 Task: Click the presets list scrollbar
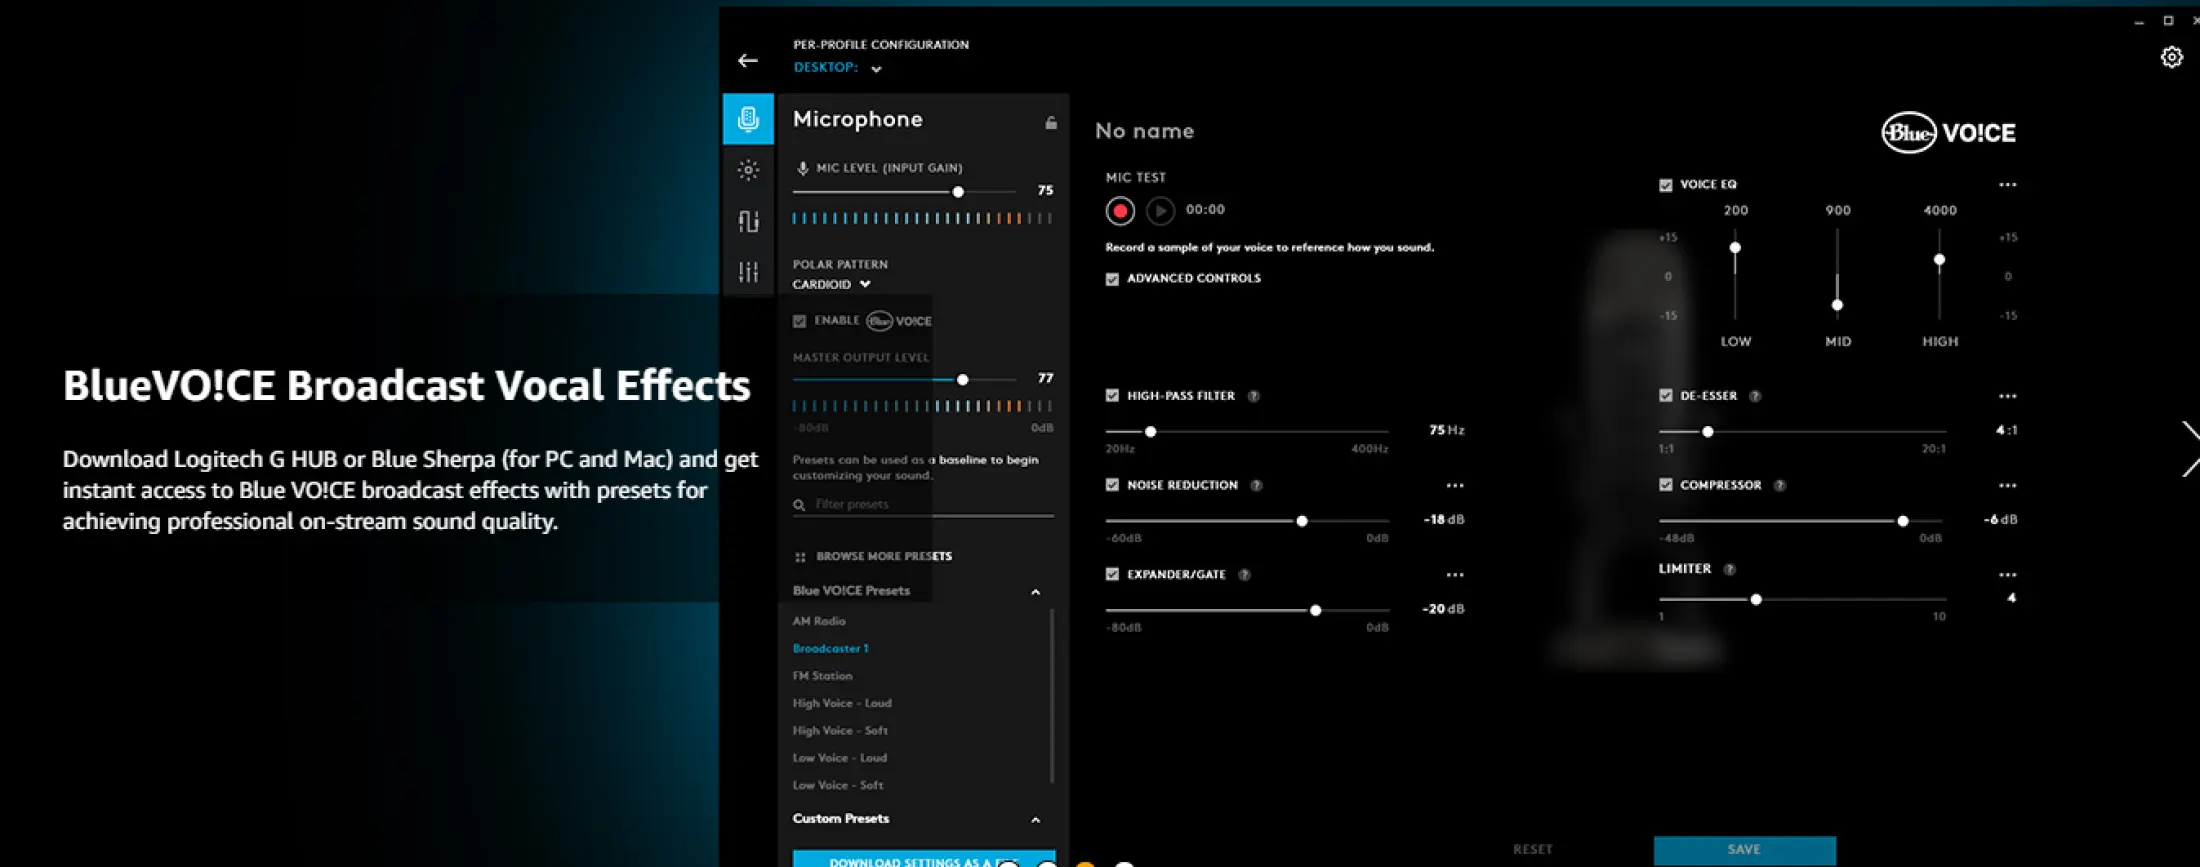point(1052,696)
